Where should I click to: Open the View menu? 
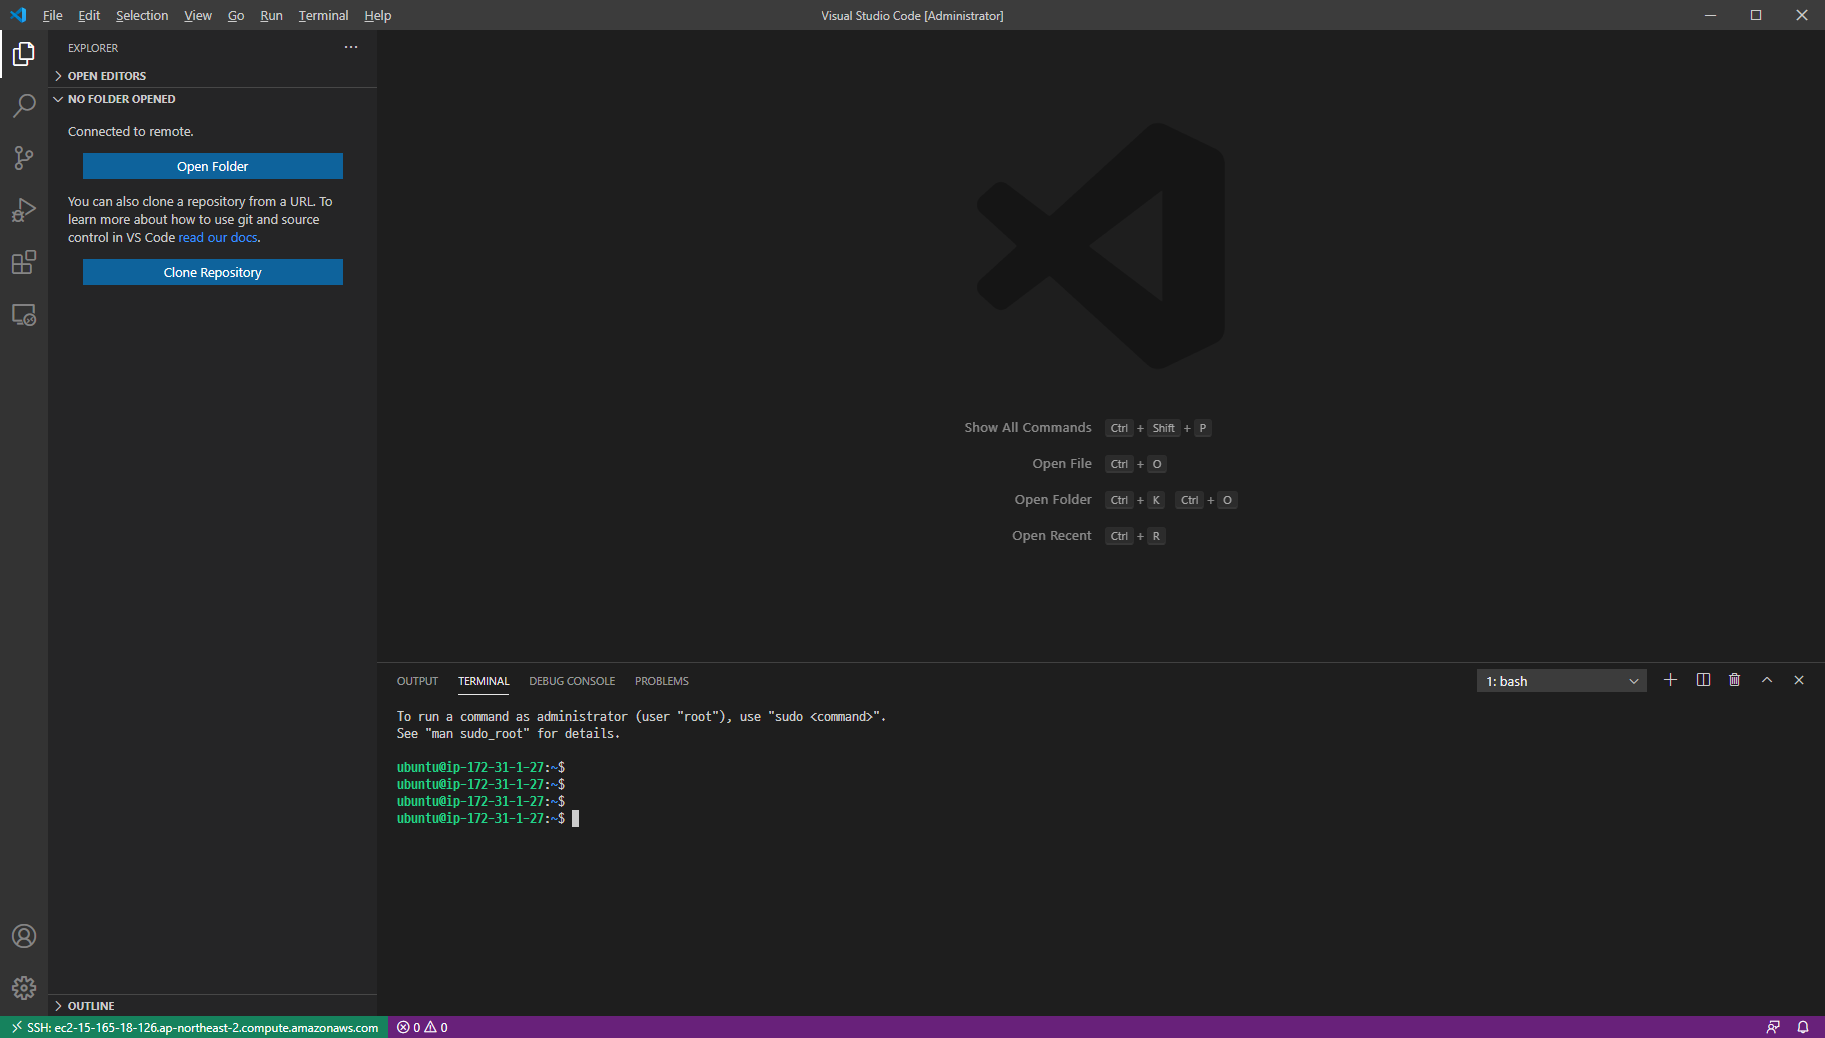(x=198, y=15)
